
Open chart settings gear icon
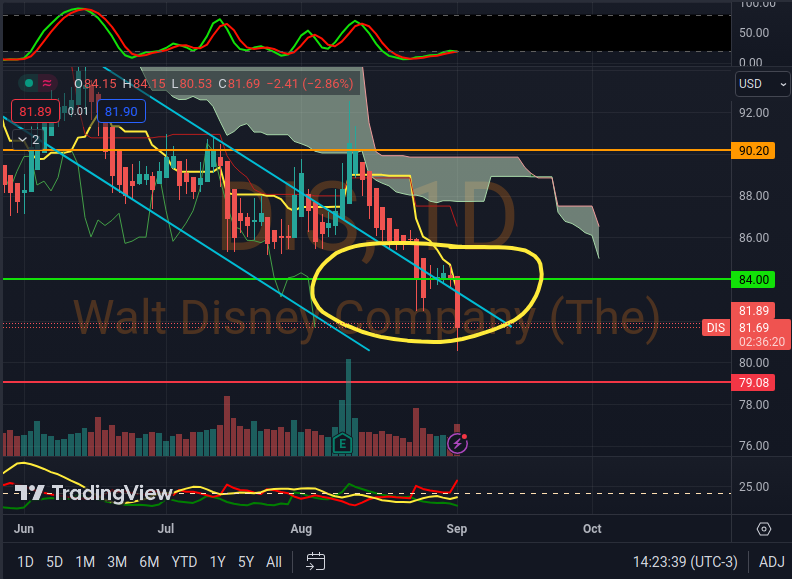click(x=764, y=529)
